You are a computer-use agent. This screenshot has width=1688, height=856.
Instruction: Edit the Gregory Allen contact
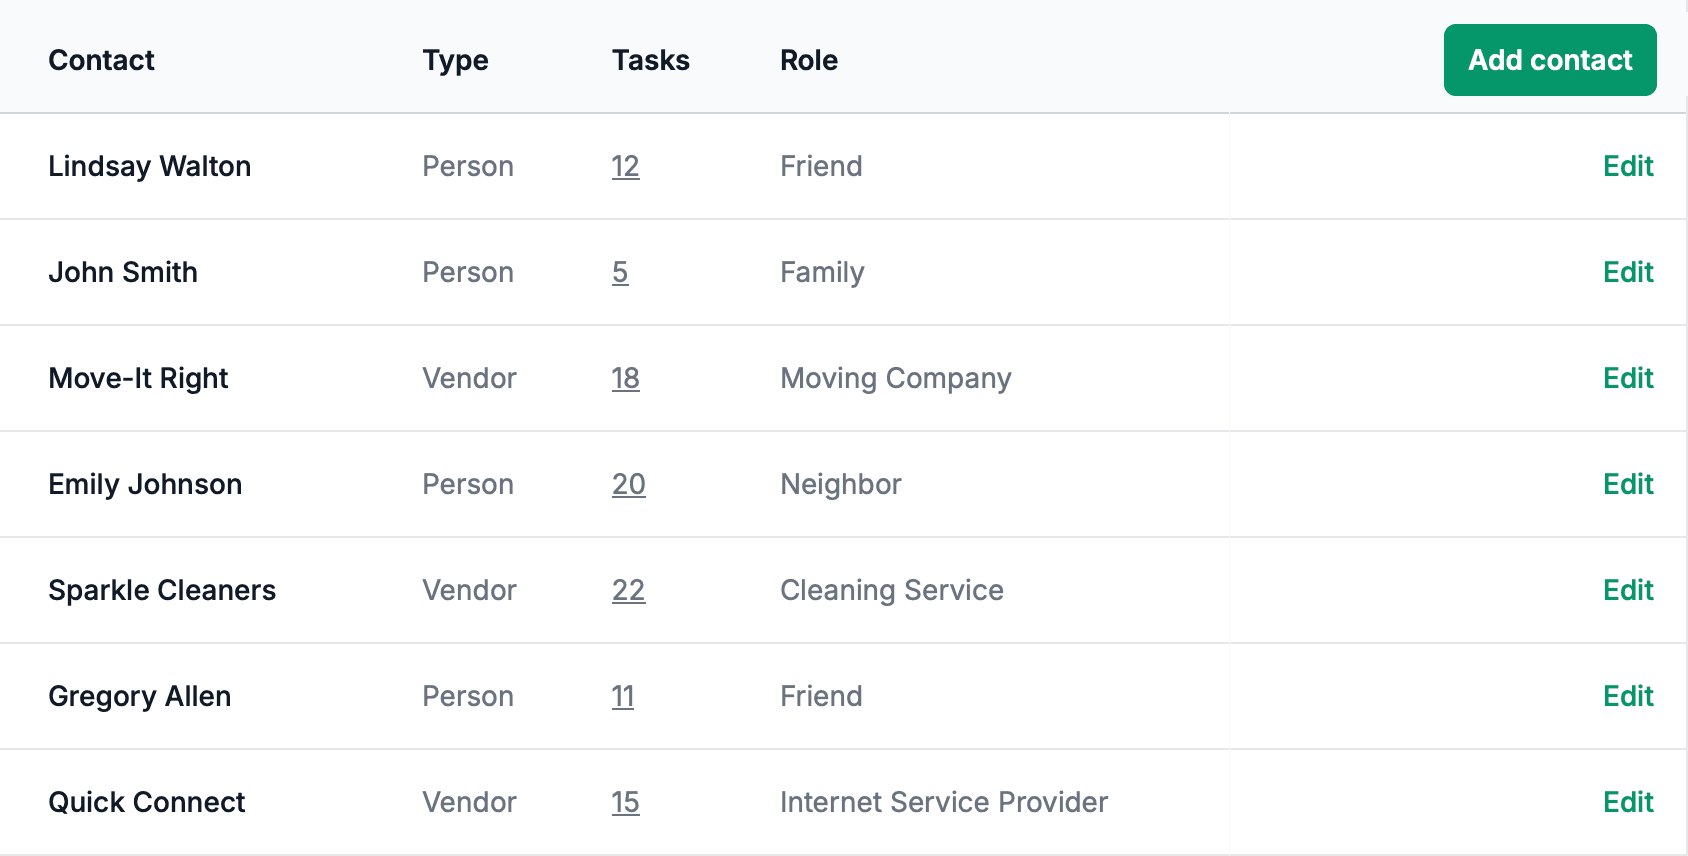1628,696
